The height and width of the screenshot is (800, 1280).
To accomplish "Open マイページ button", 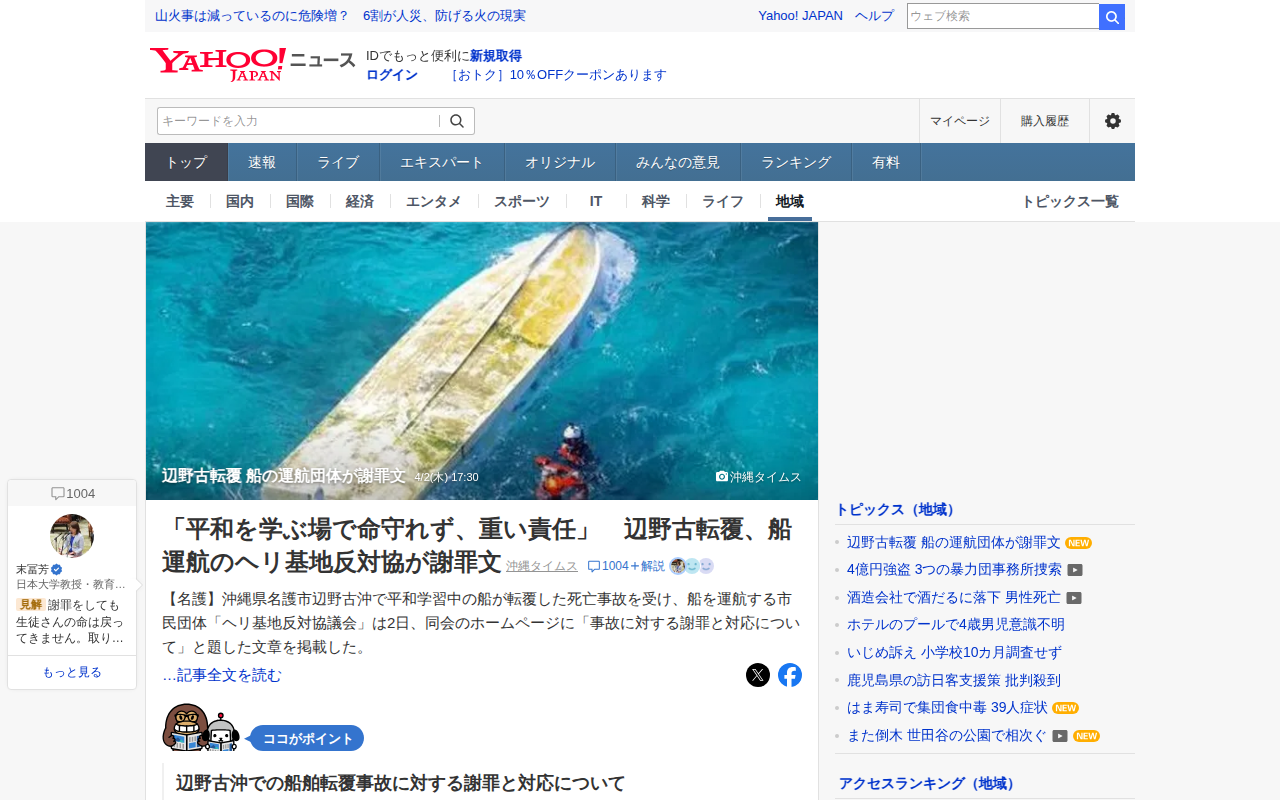I will 960,121.
